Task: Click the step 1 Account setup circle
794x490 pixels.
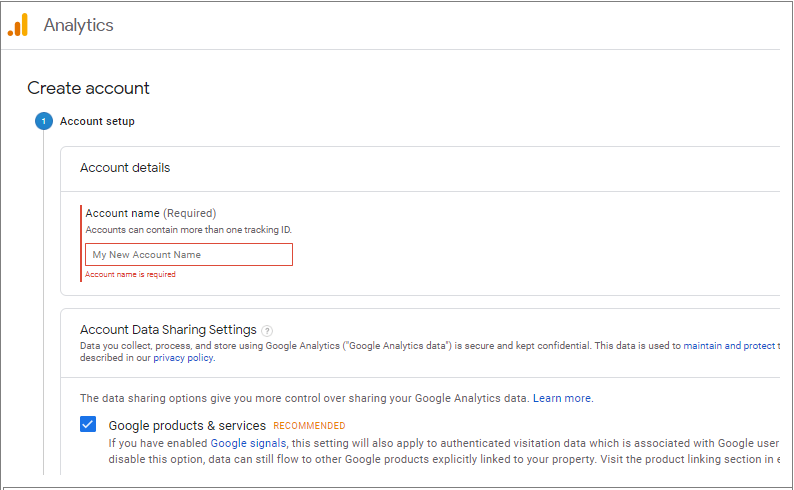Action: [x=44, y=121]
